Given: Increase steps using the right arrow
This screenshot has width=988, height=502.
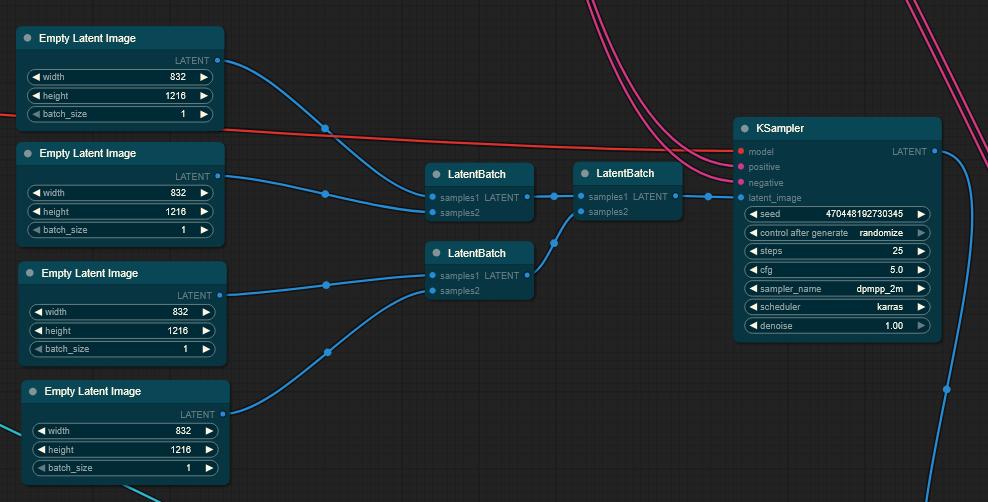Looking at the screenshot, I should click(921, 251).
